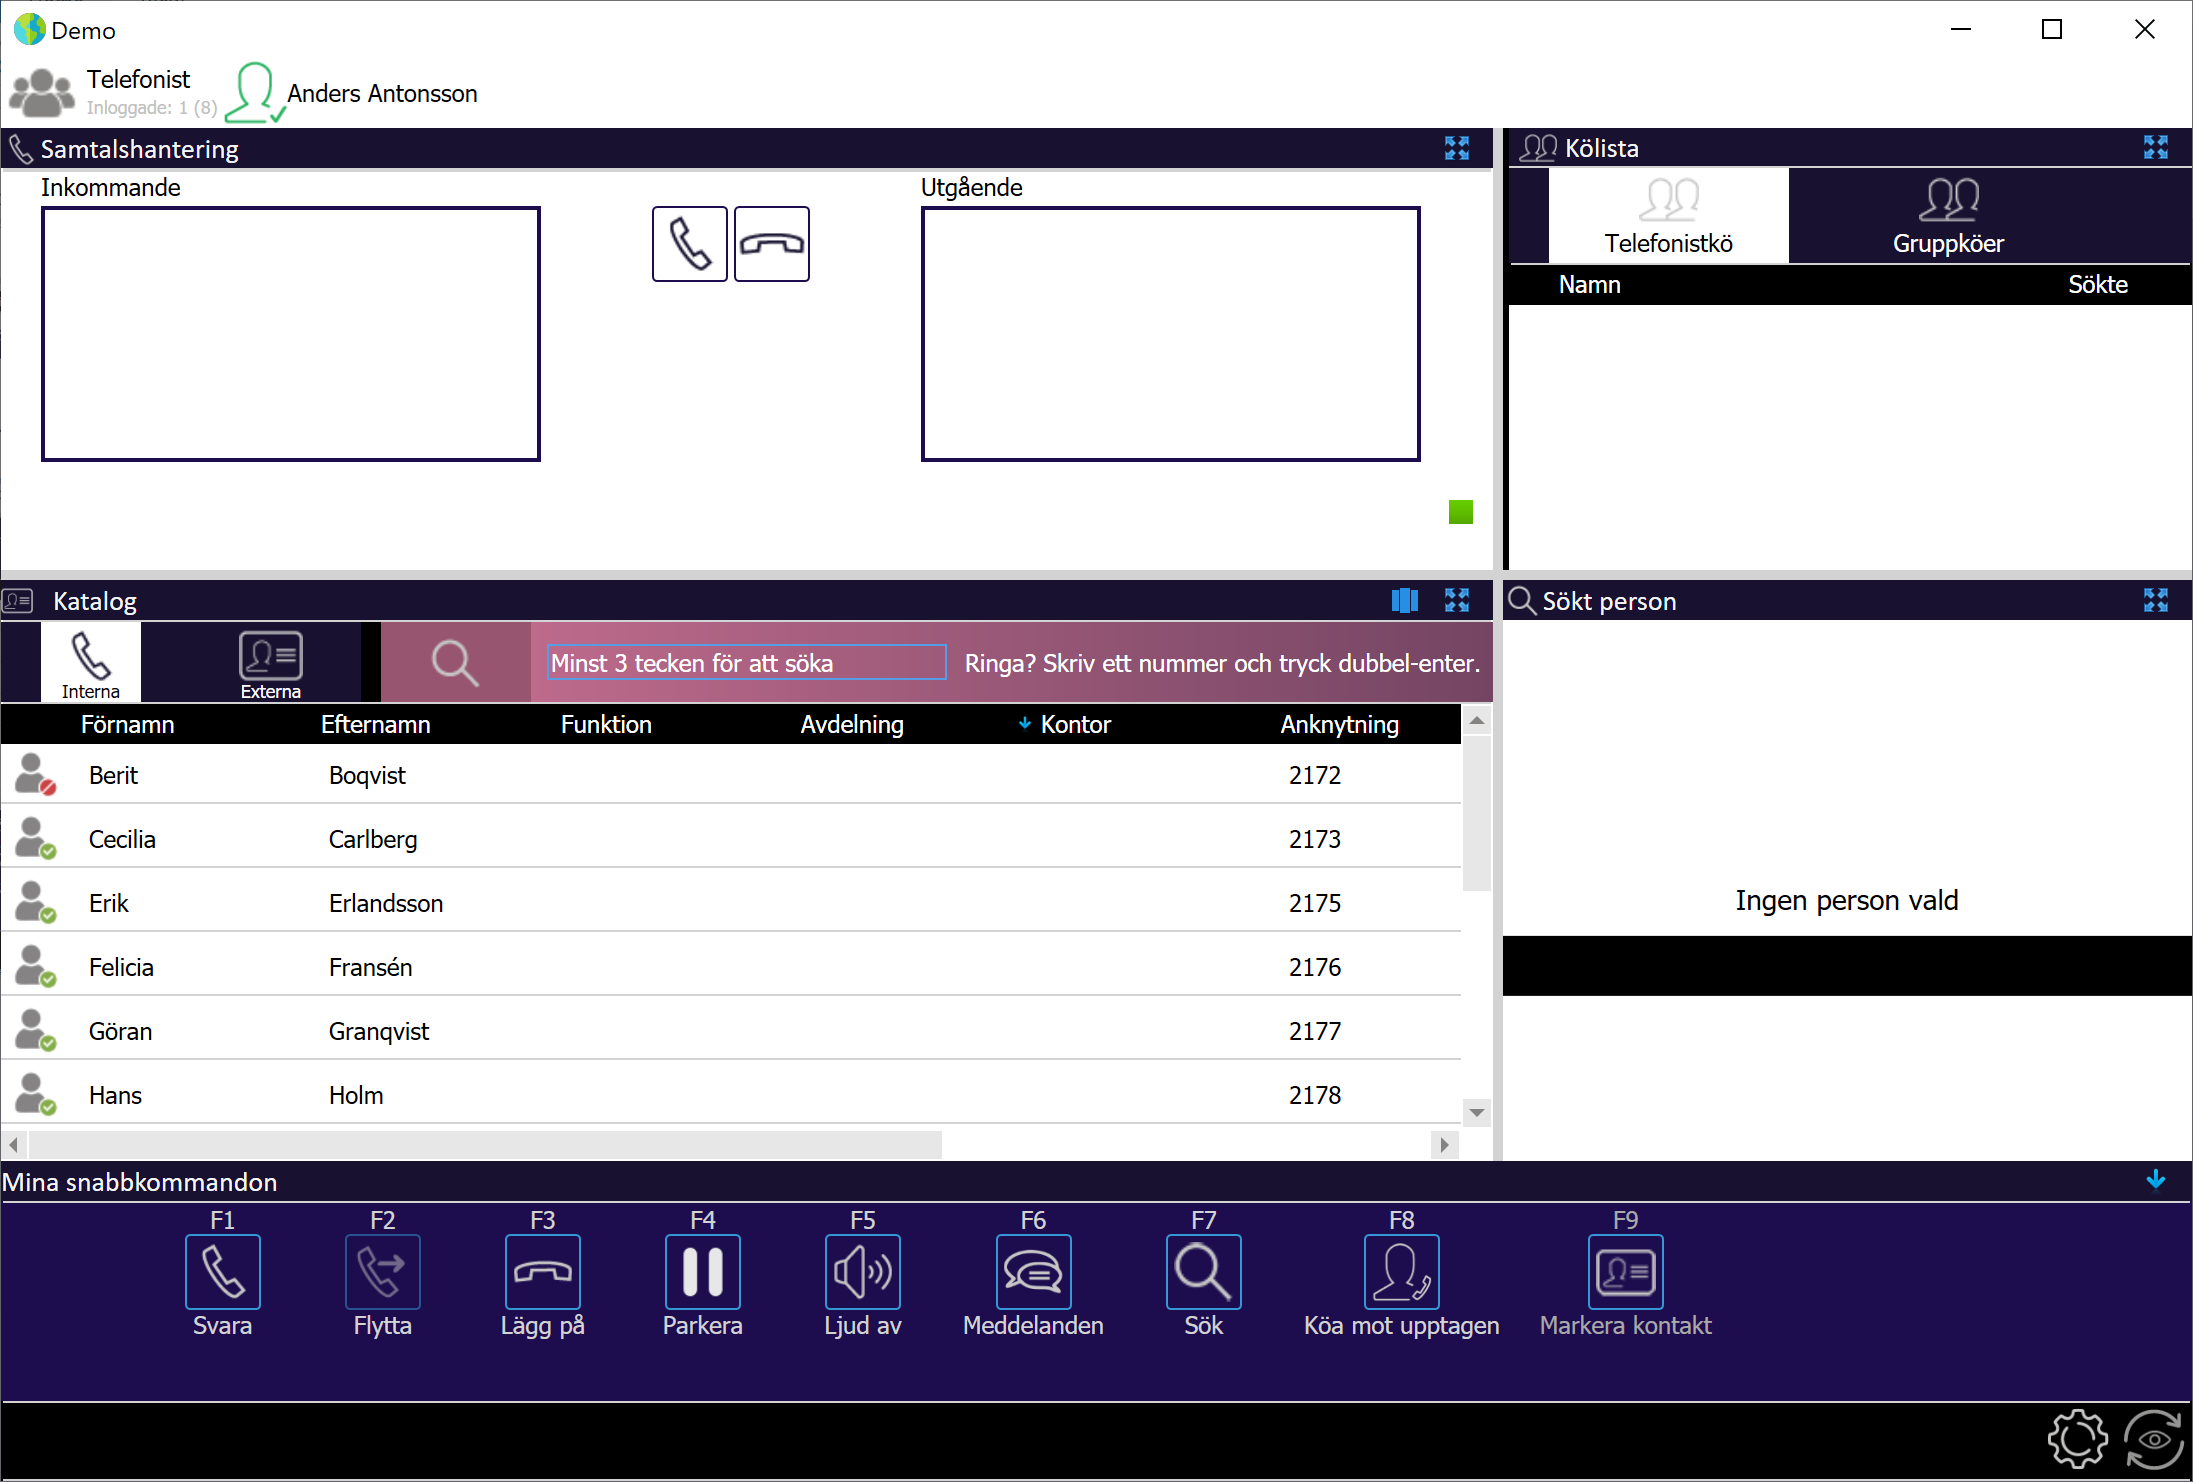
Task: Open F6 Meddelanden
Action: tap(1033, 1271)
